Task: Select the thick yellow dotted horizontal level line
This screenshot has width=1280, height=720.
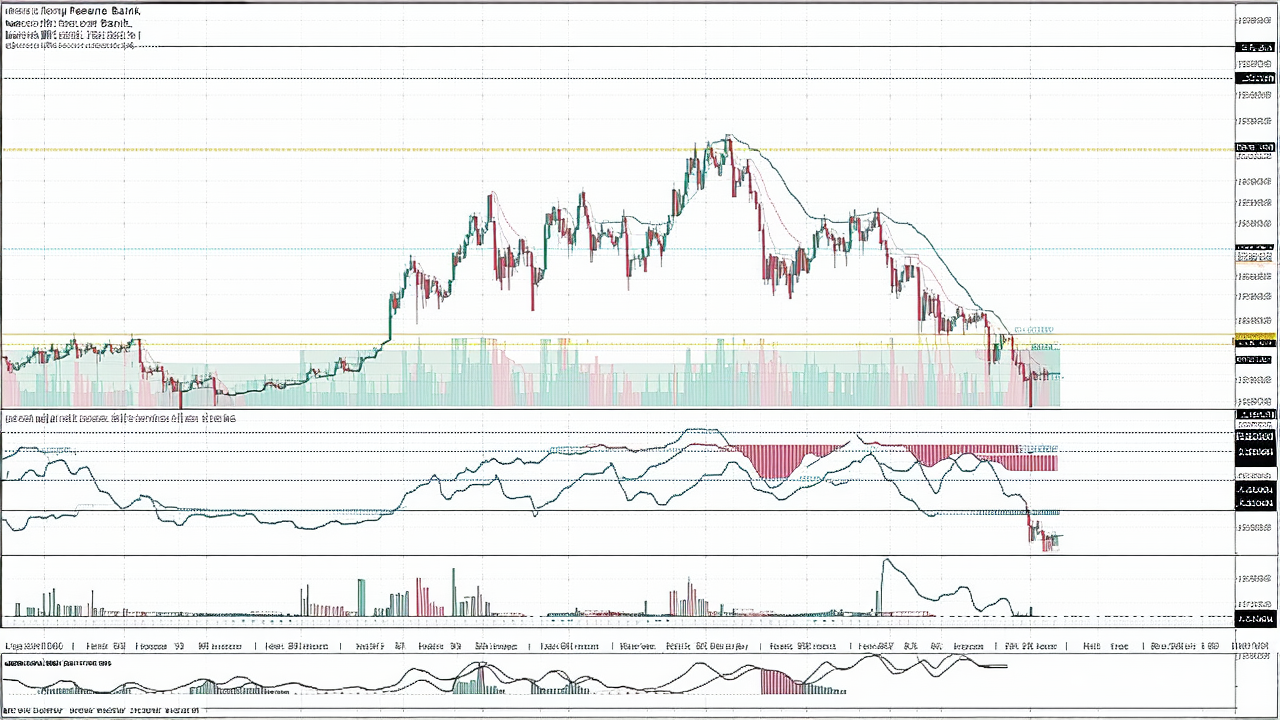Action: 618,149
